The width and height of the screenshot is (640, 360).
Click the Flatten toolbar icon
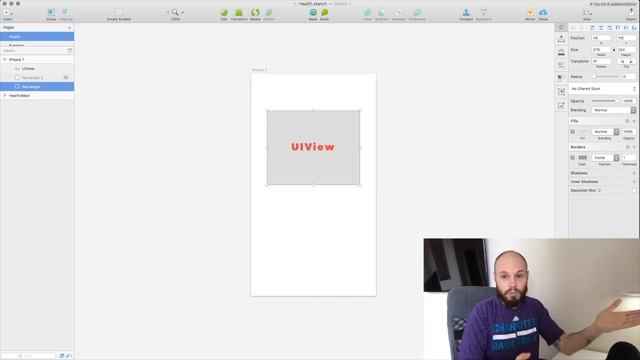[269, 12]
